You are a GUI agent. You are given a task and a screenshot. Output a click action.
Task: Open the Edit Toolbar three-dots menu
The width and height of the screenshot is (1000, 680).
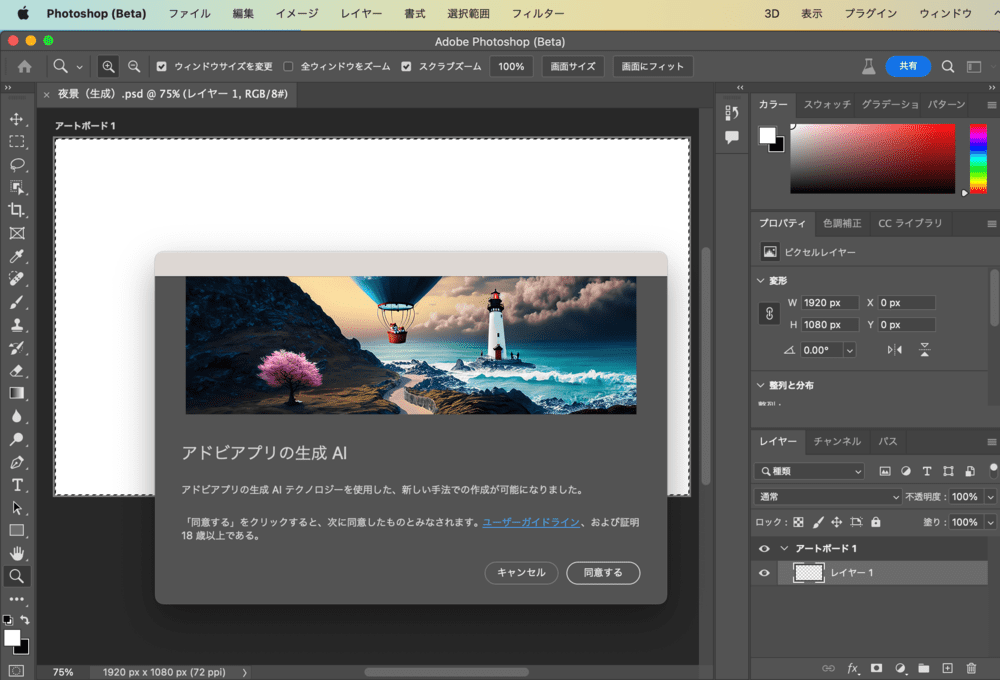(17, 599)
